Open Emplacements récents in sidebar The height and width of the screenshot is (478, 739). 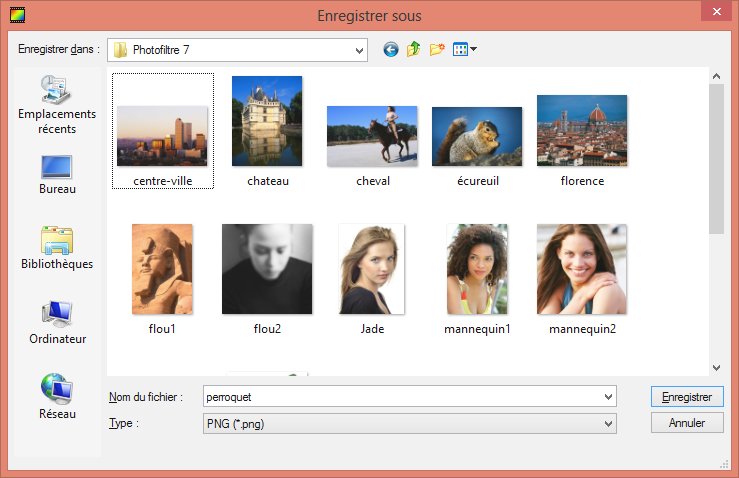[57, 105]
